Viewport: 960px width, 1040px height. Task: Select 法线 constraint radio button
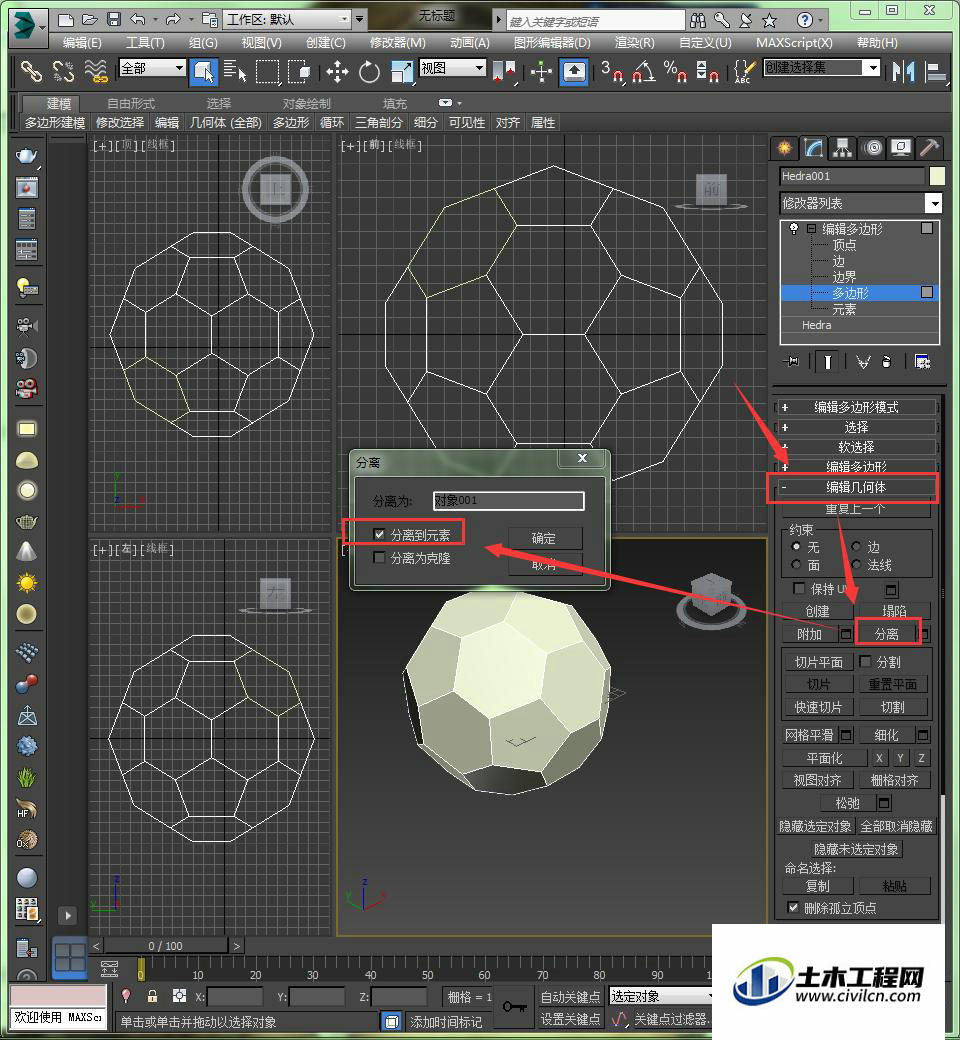(857, 564)
